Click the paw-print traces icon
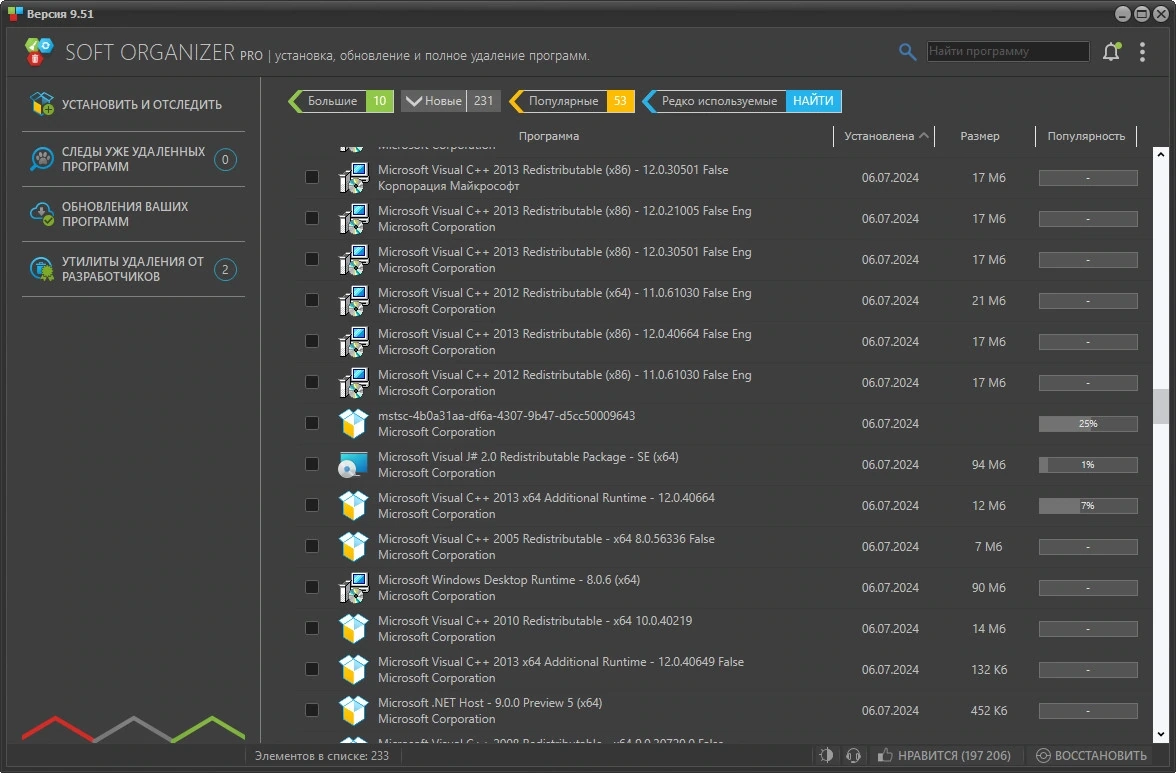This screenshot has height=773, width=1176. [42, 158]
